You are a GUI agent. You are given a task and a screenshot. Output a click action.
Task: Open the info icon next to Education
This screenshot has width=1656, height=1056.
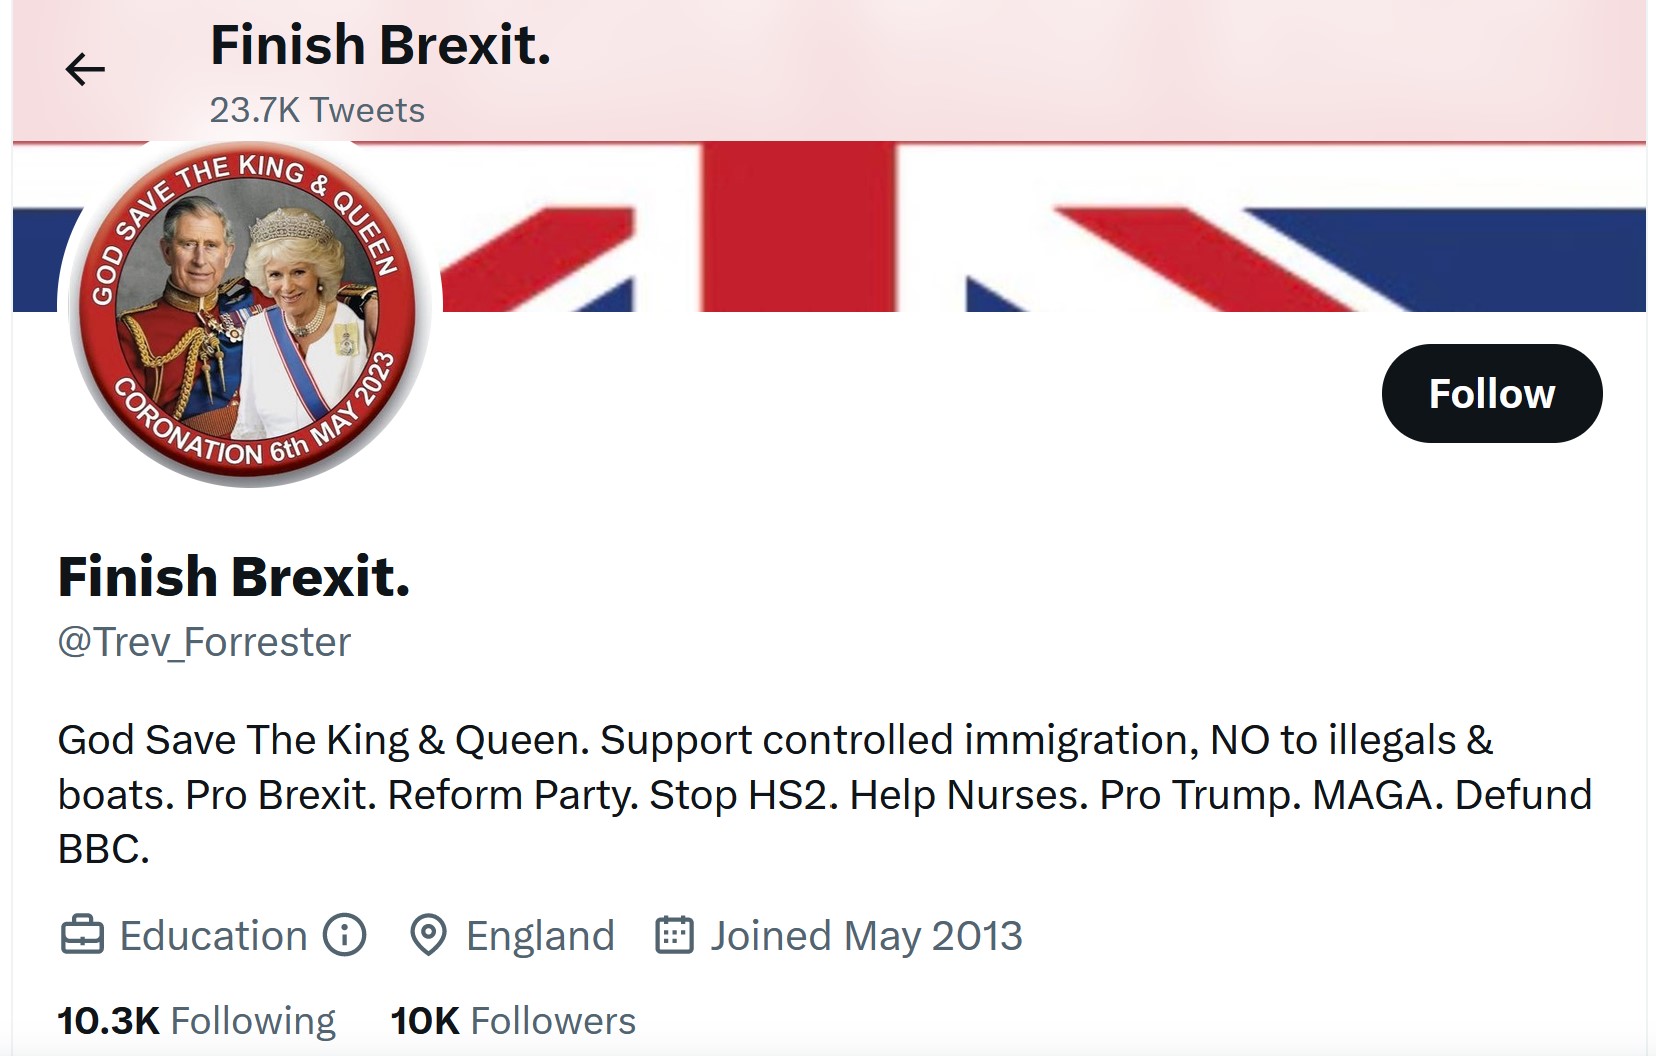pyautogui.click(x=345, y=935)
